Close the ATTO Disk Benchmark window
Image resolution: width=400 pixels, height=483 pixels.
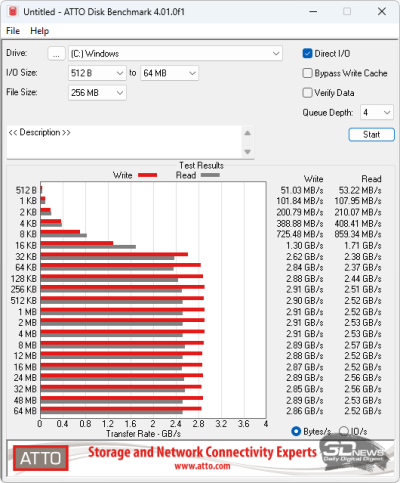tap(382, 11)
